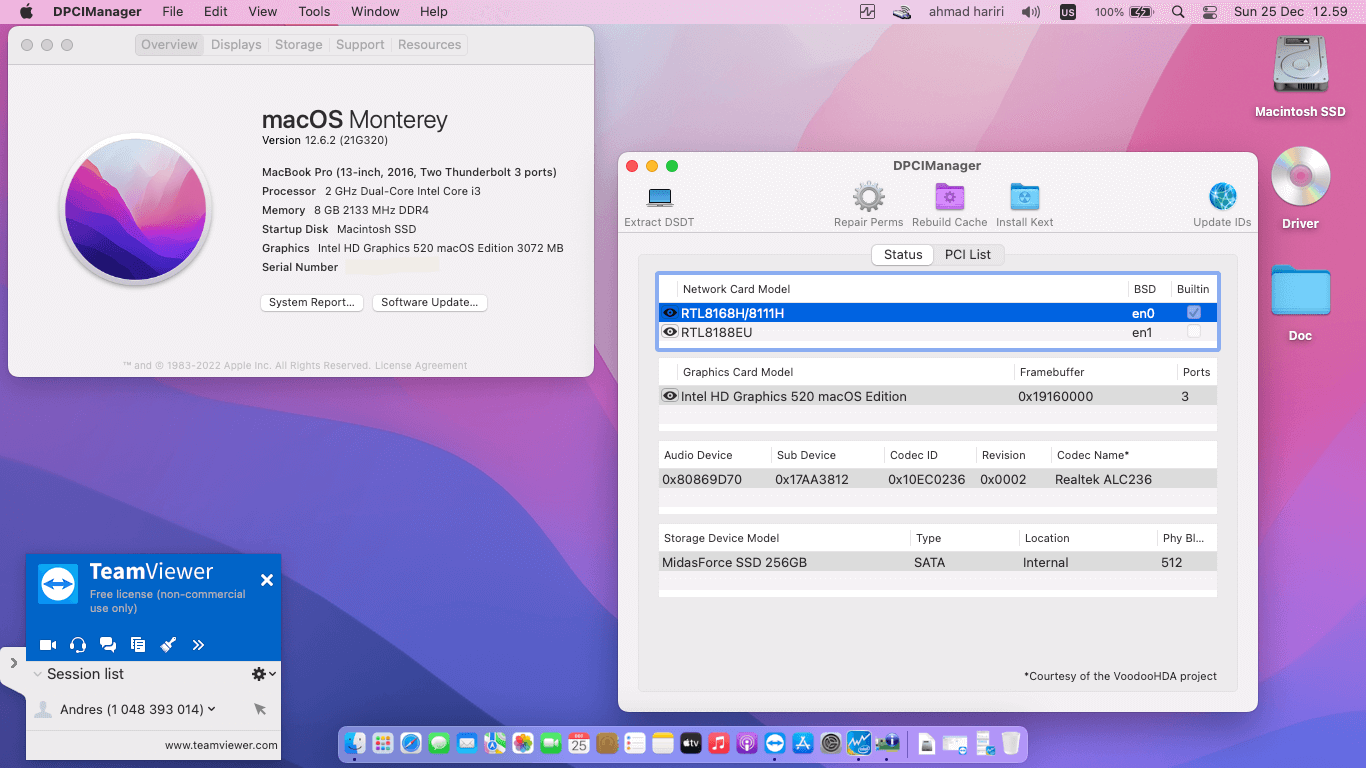Toggle Builtin checkbox for RTL8188EU
Image resolution: width=1366 pixels, height=768 pixels.
click(1194, 332)
